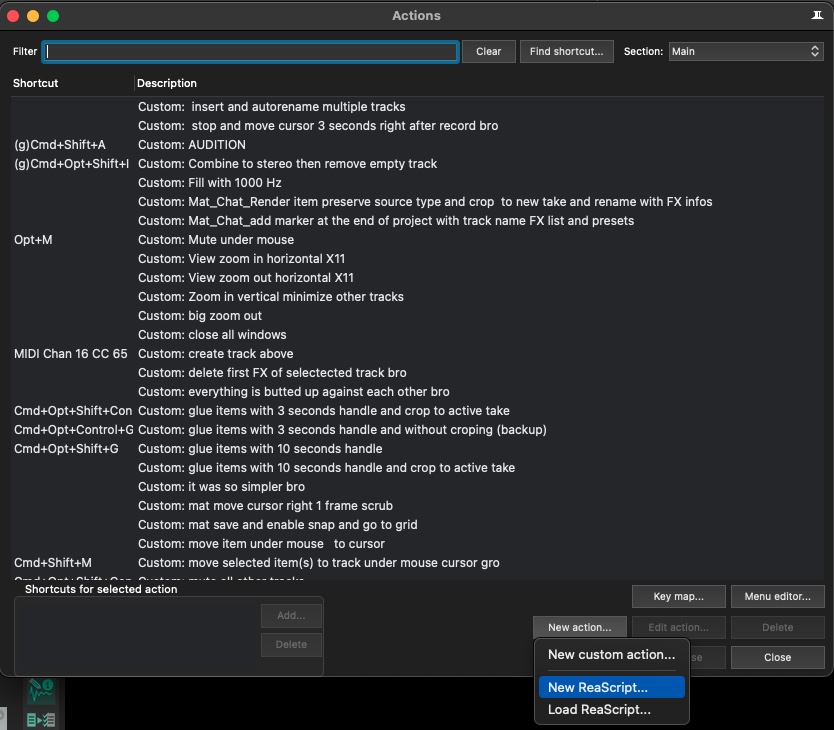Screen dimensions: 834x730
Task: Click the Find shortcut button
Action: [566, 51]
